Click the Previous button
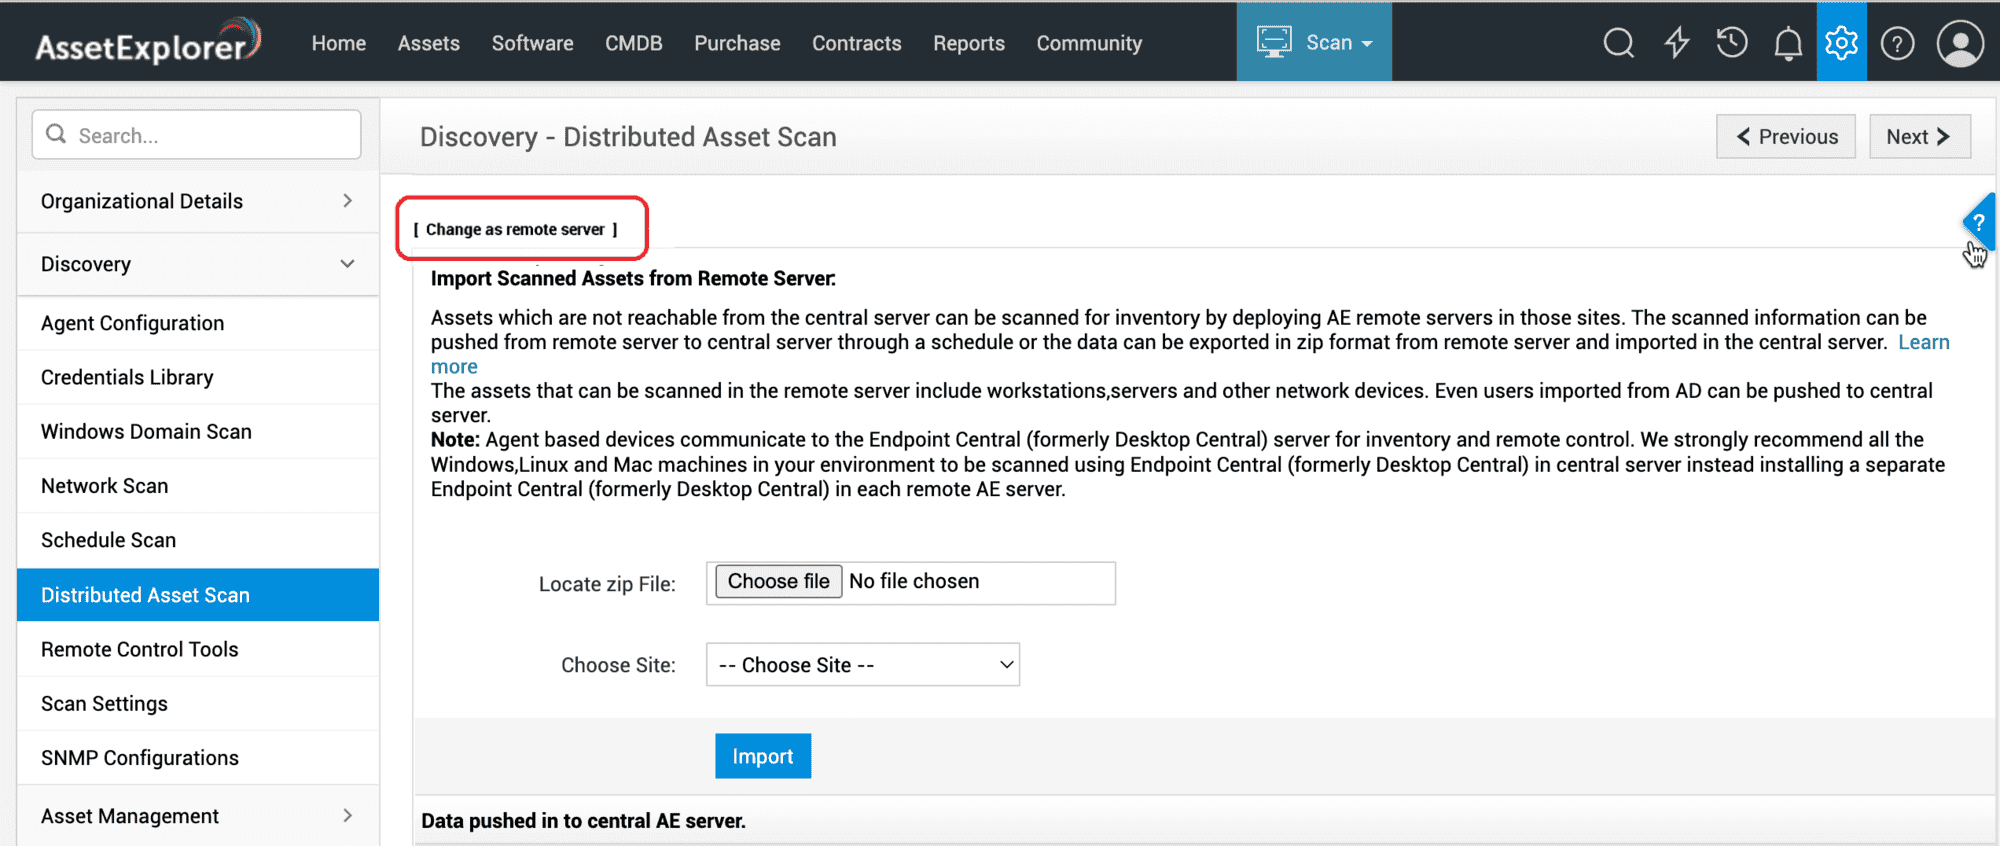2000x846 pixels. pos(1786,136)
